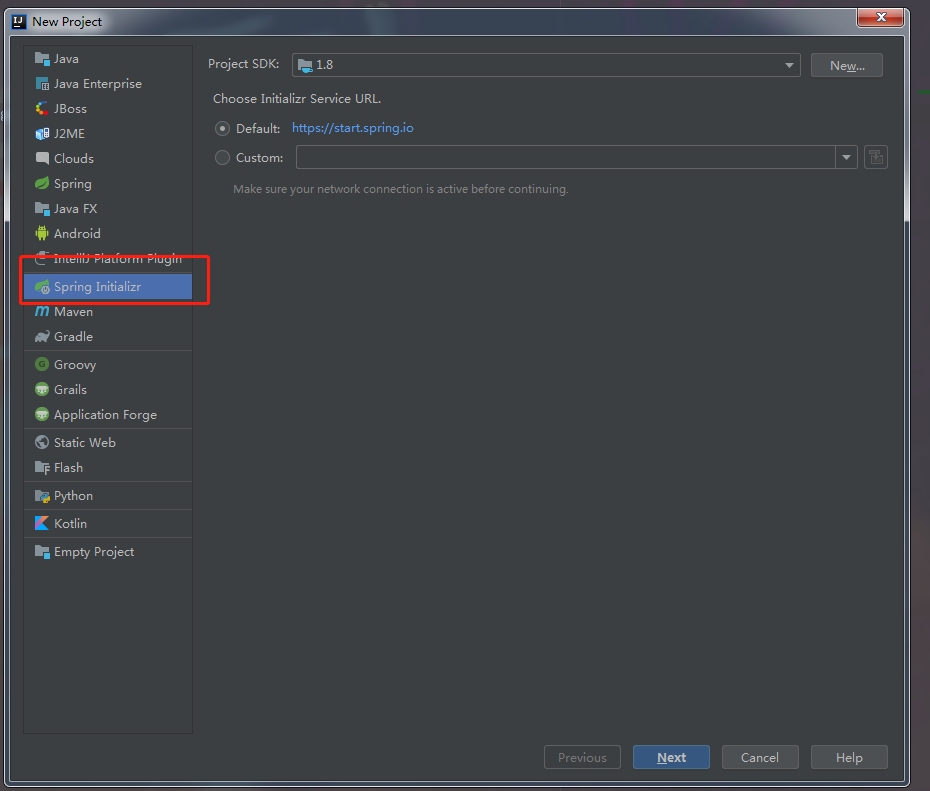Viewport: 930px width, 791px height.
Task: Click the Static Web globe icon
Action: [42, 442]
